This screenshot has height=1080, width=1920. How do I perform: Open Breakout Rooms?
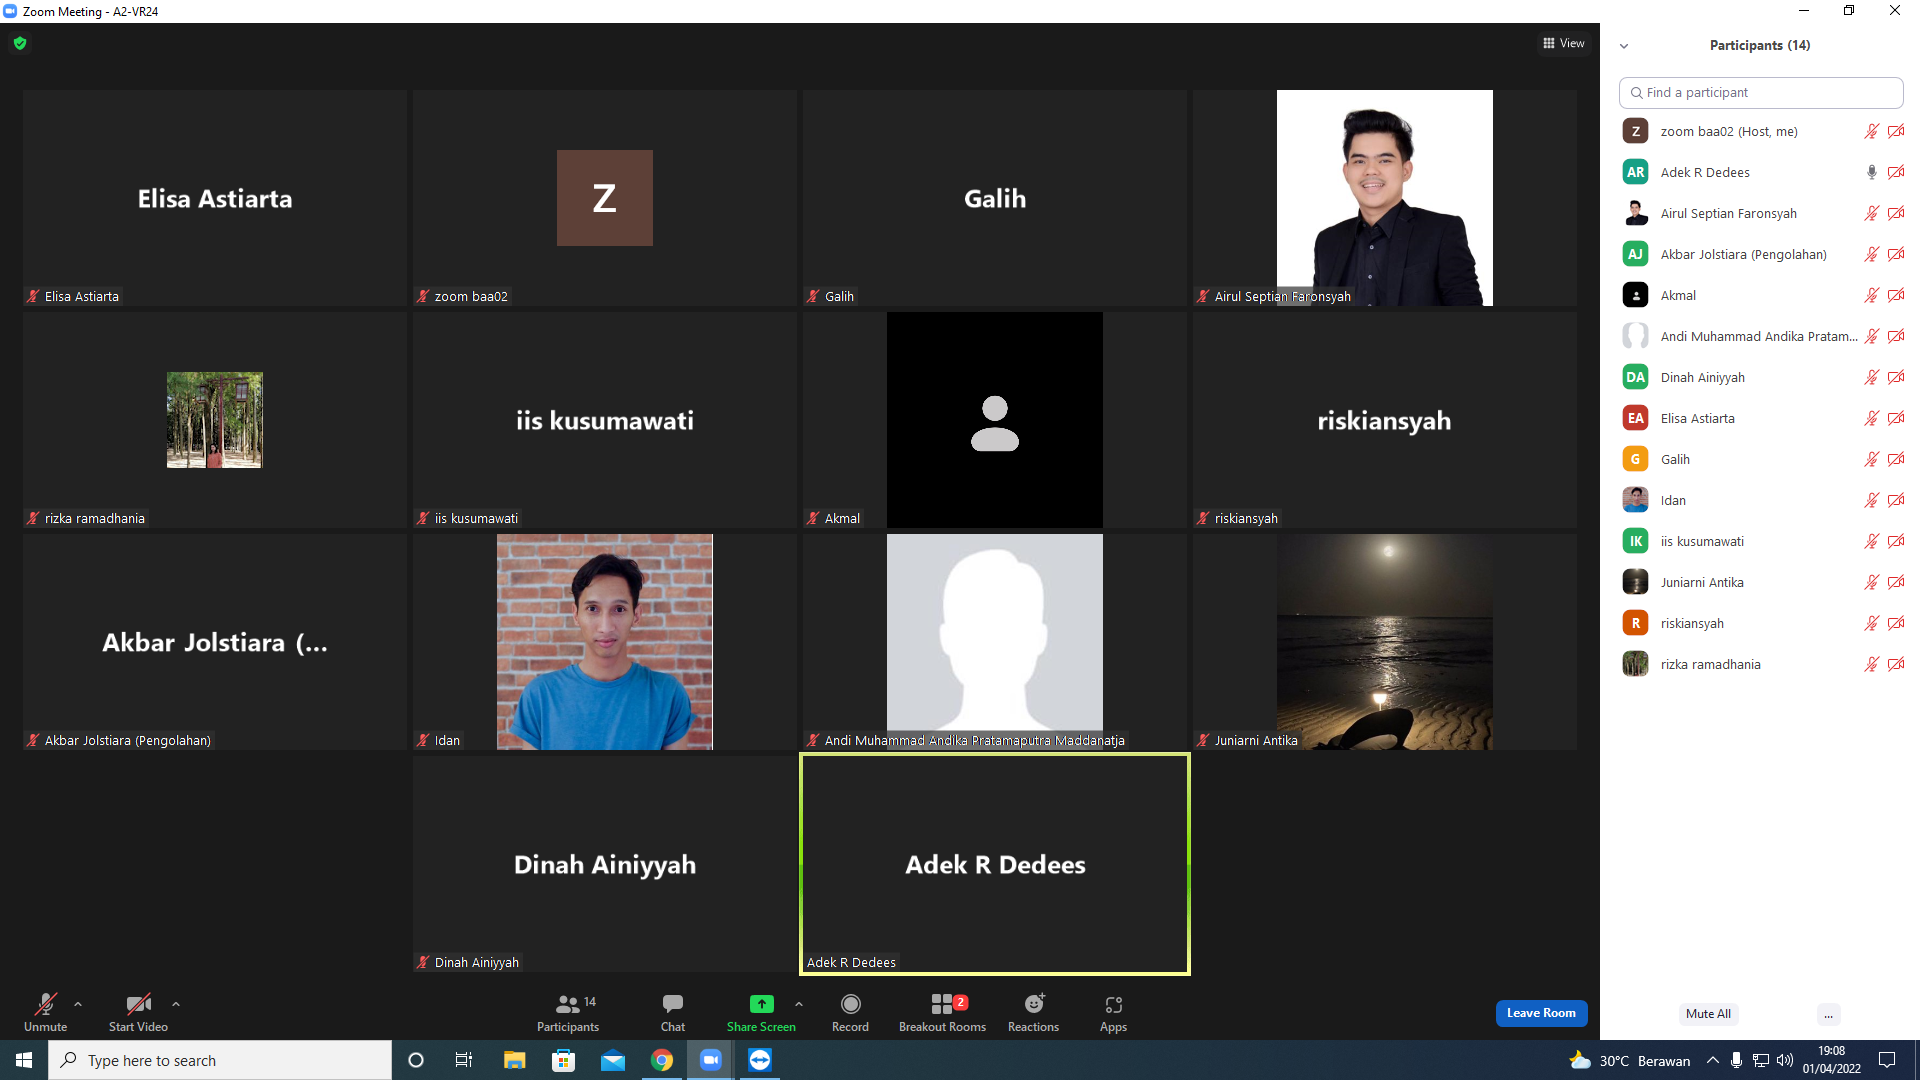942,1012
